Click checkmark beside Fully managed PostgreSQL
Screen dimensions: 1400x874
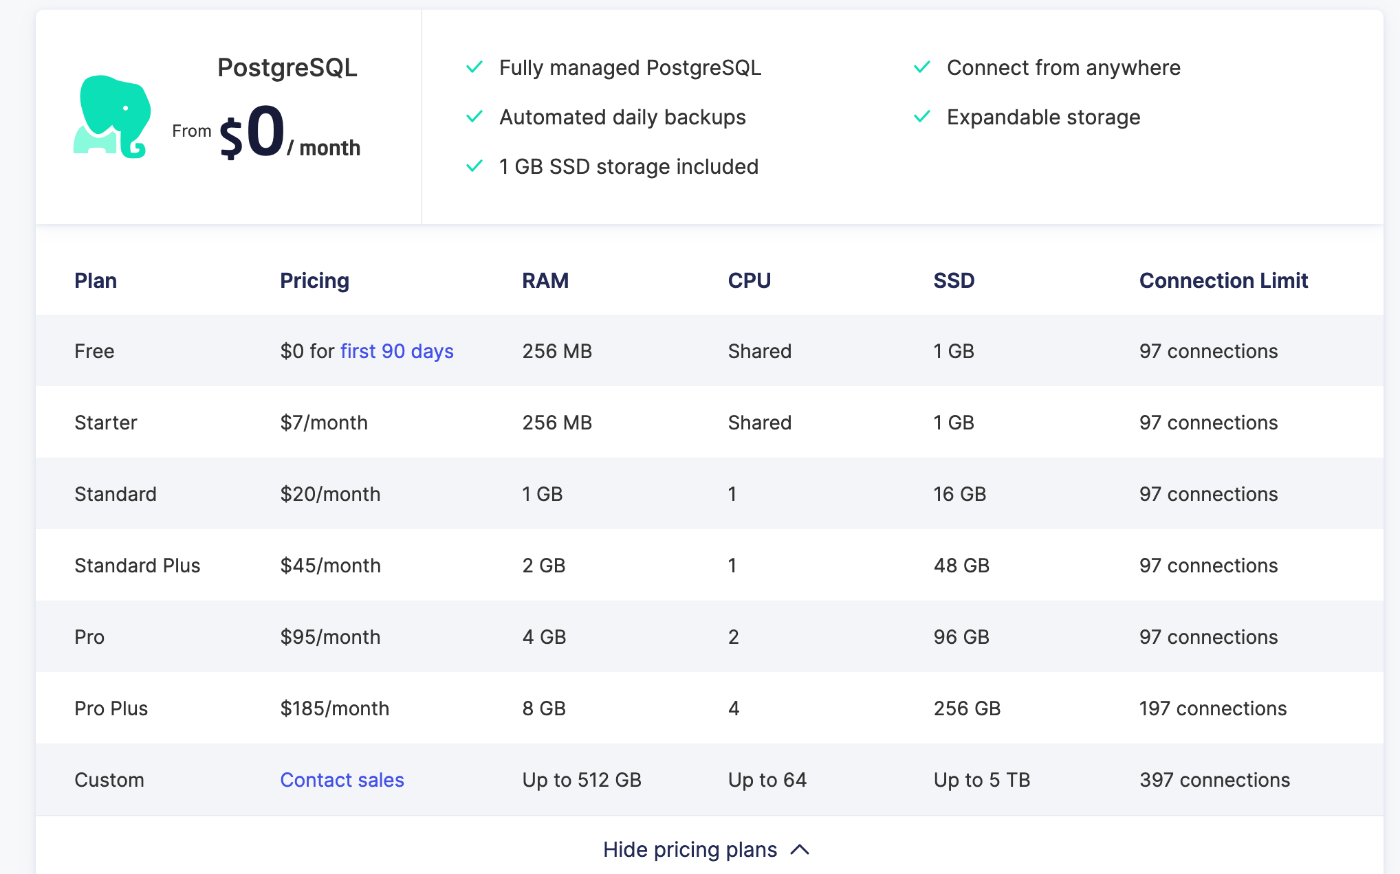coord(475,67)
